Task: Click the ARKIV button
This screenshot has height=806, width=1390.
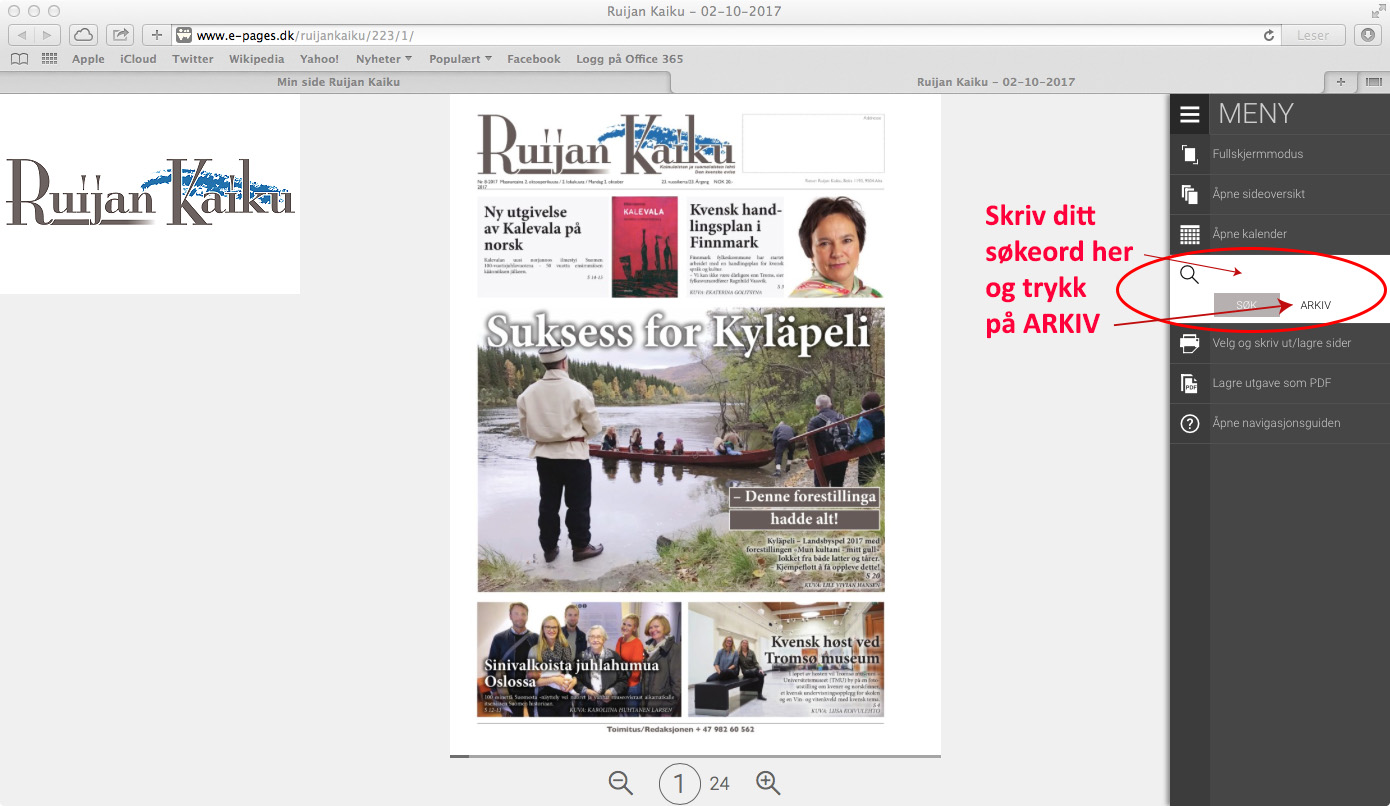Action: (x=1315, y=305)
